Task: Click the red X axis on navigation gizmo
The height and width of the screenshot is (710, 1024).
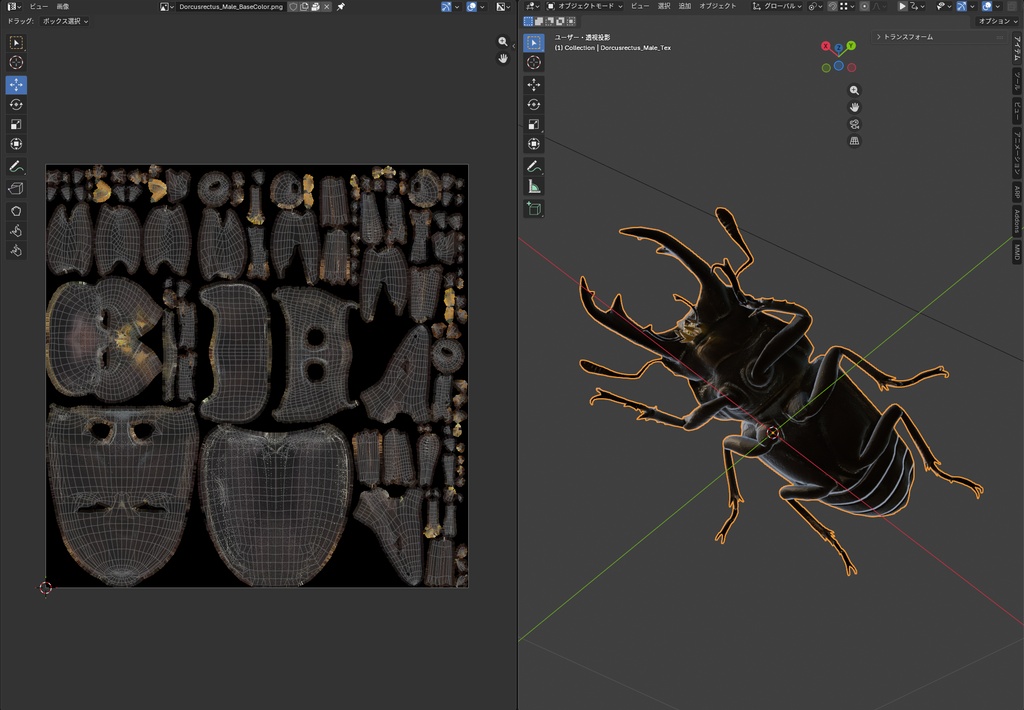Action: pyautogui.click(x=825, y=46)
